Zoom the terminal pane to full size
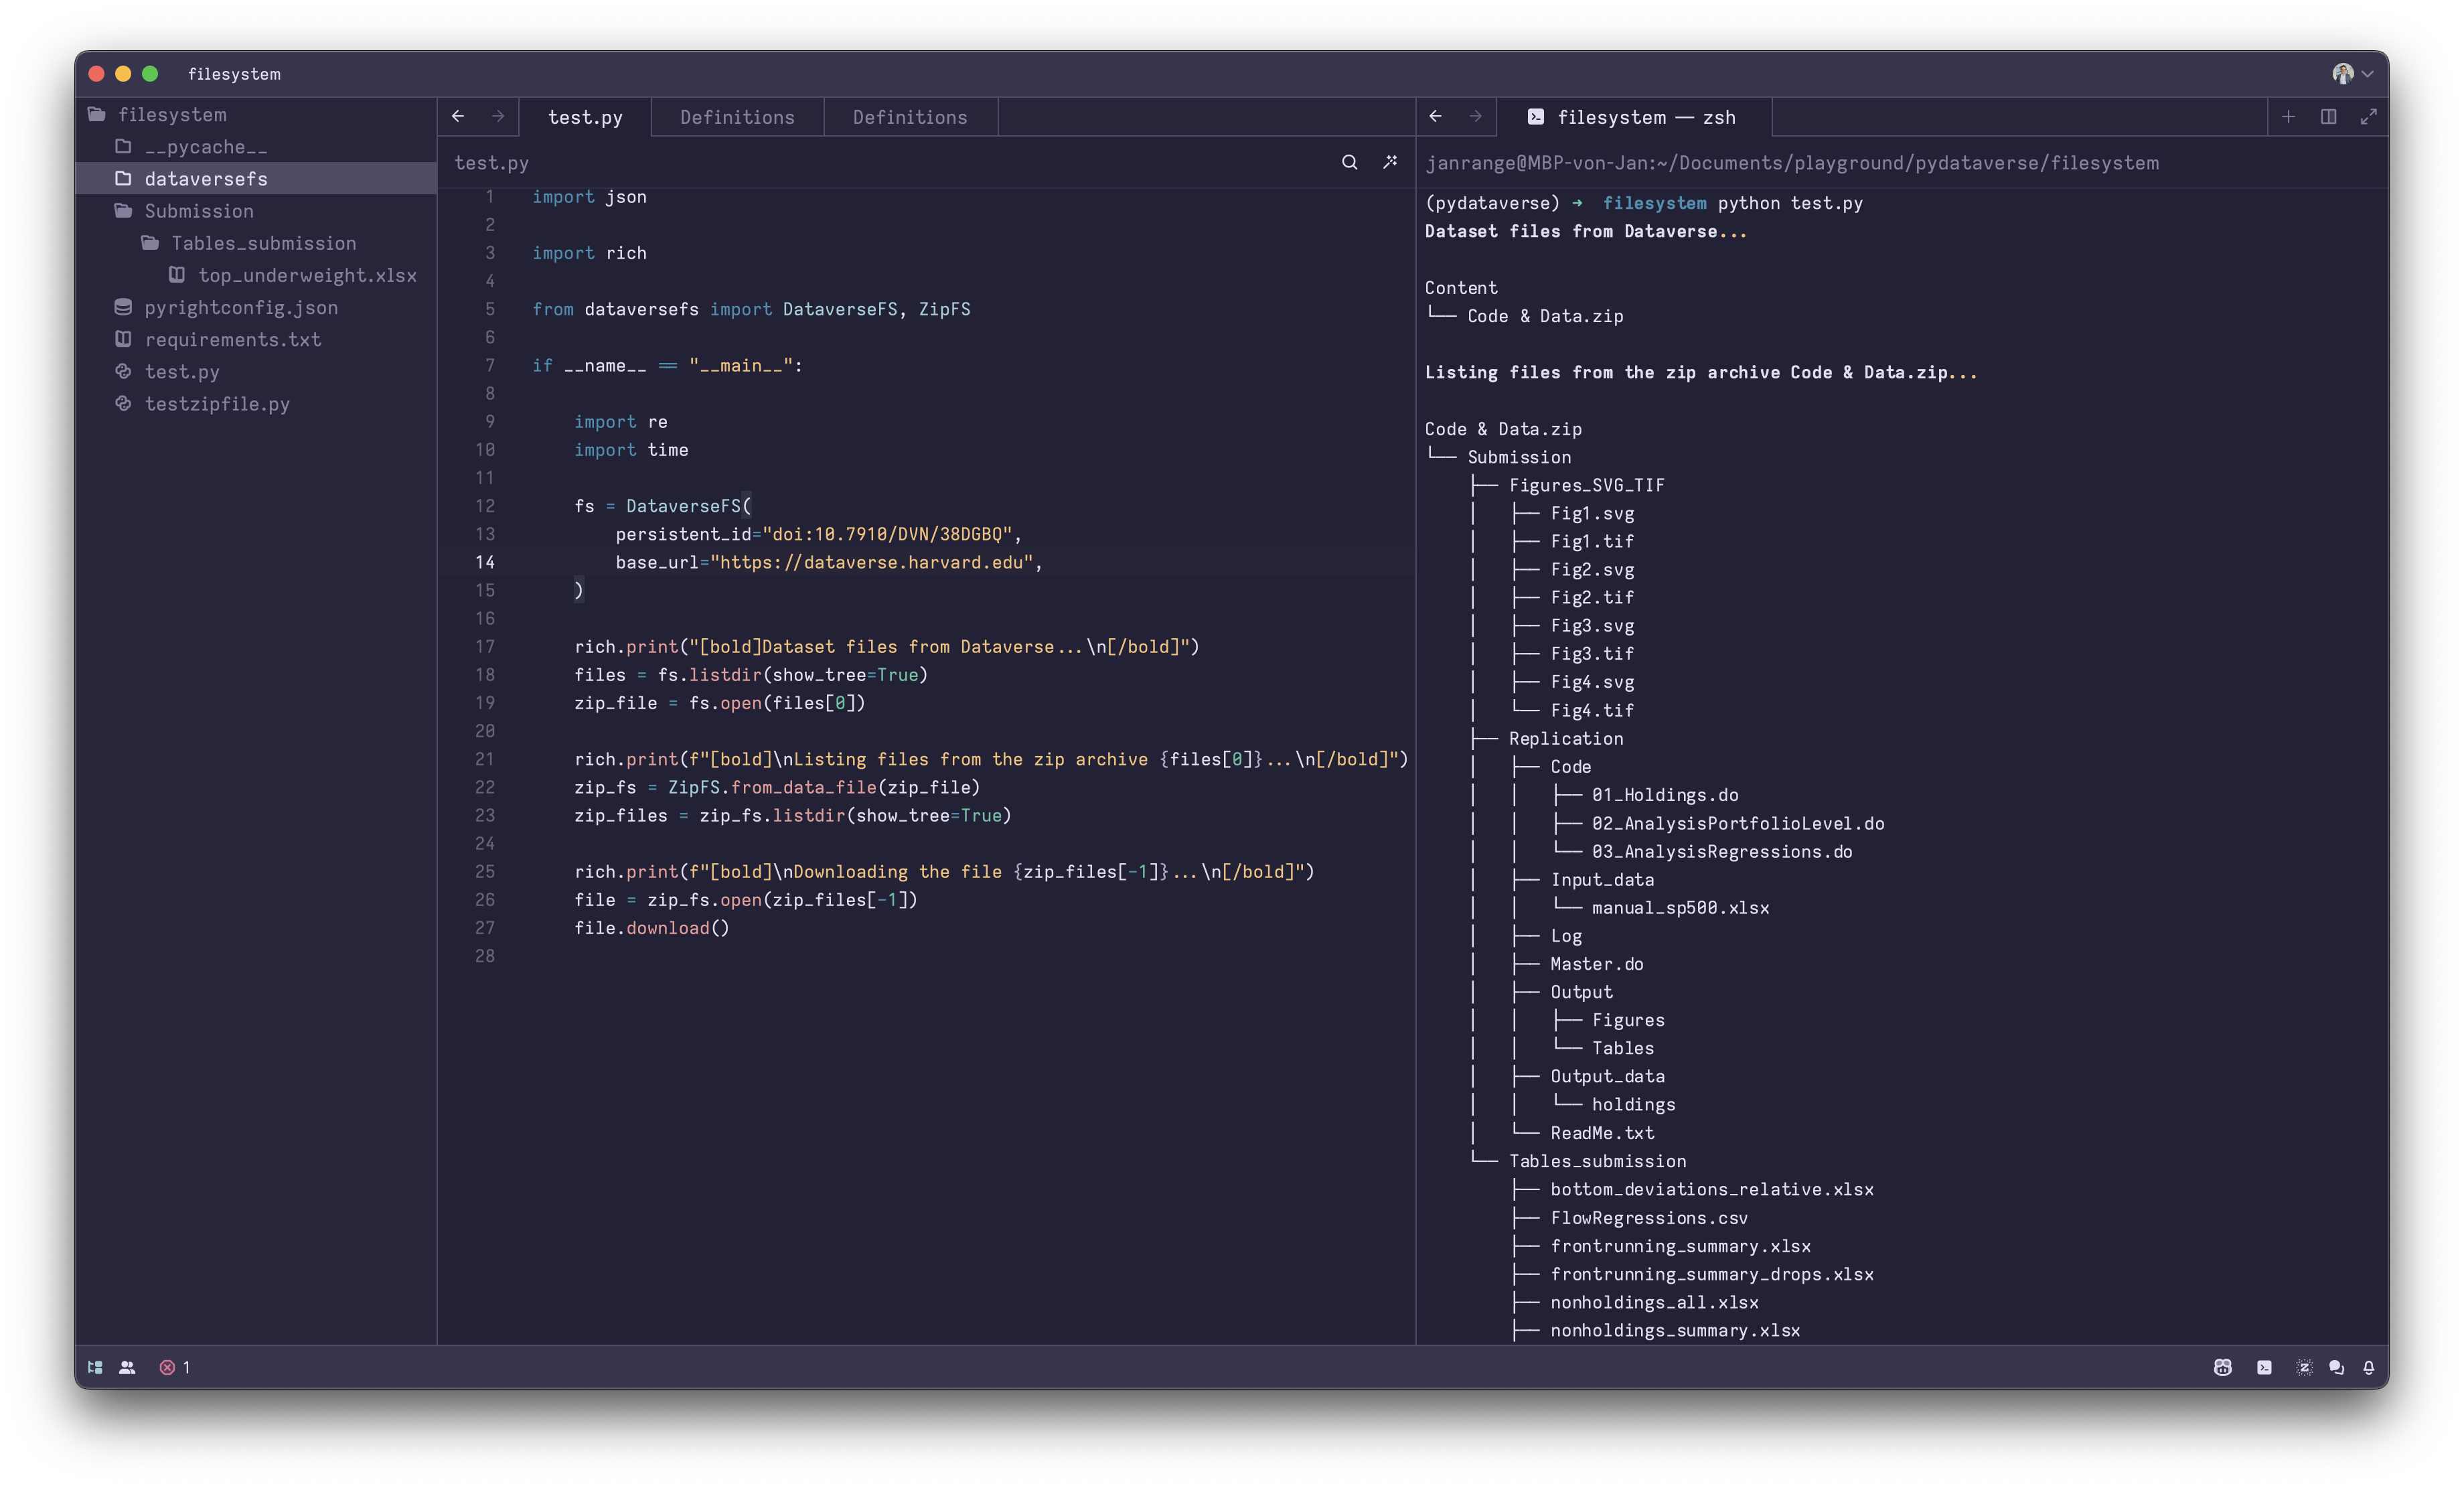Viewport: 2464px width, 1488px height. tap(2368, 117)
